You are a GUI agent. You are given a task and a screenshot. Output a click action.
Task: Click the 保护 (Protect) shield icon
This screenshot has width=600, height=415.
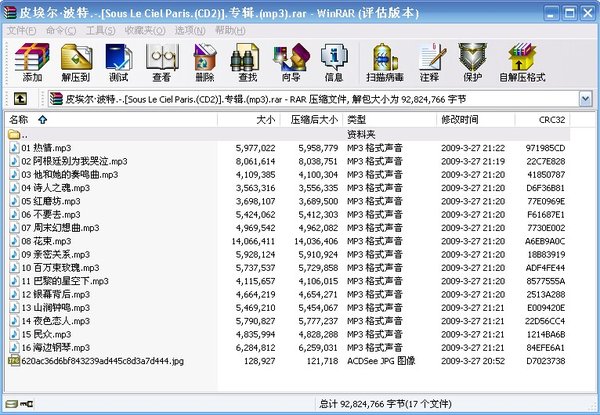(x=473, y=62)
